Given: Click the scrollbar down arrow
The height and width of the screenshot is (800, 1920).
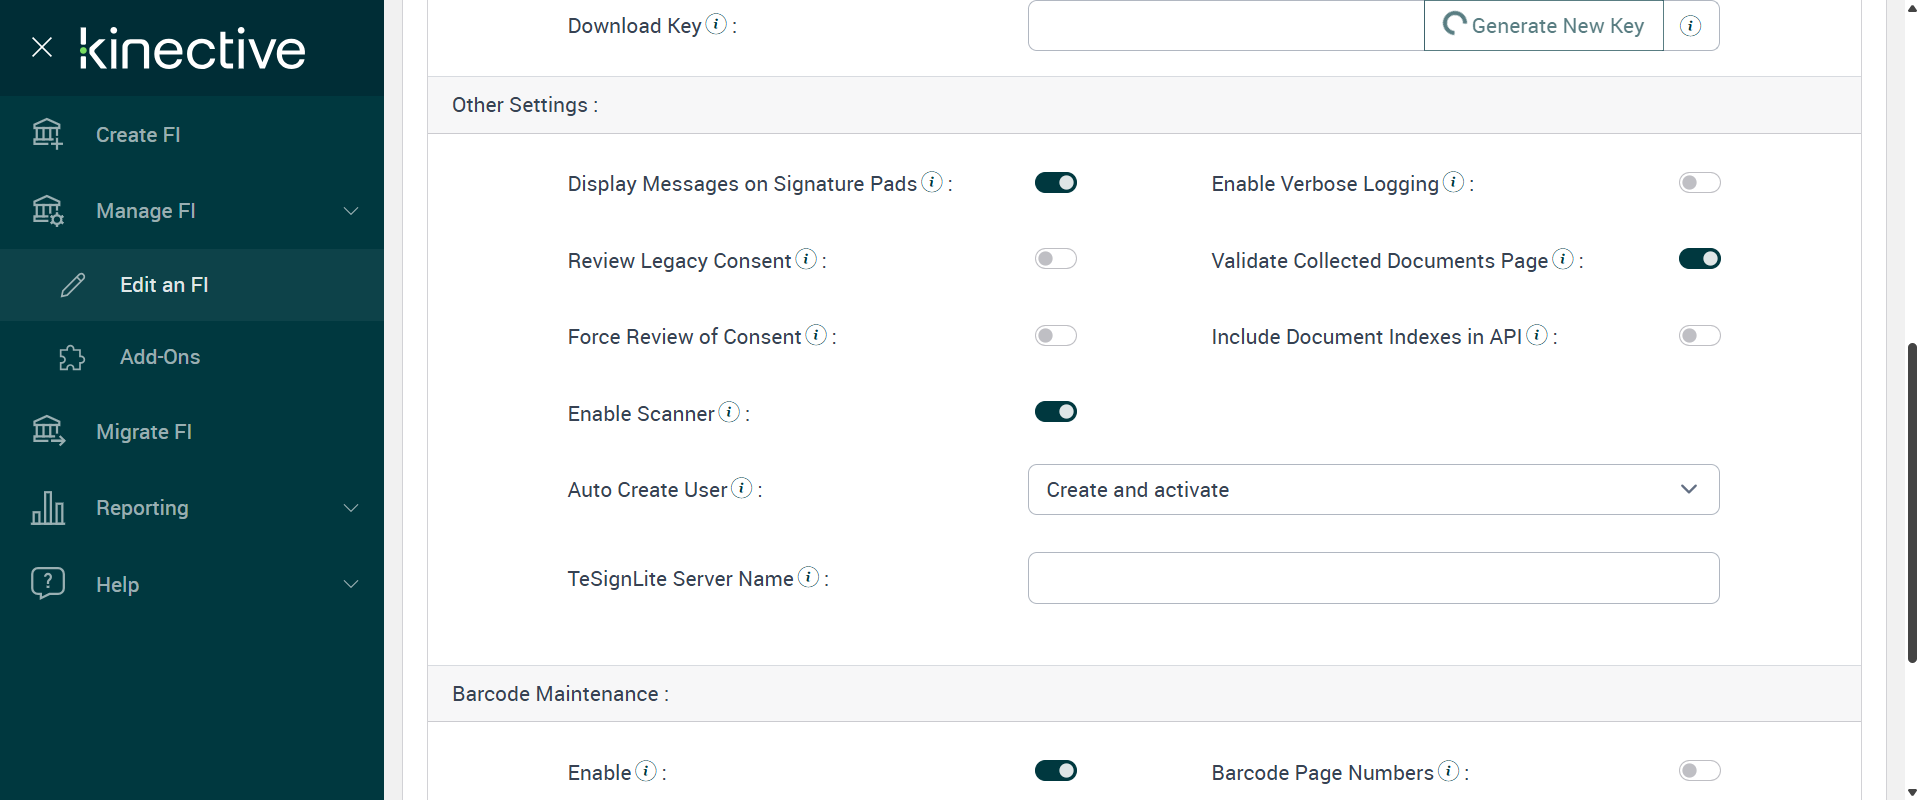Looking at the screenshot, I should (1912, 792).
